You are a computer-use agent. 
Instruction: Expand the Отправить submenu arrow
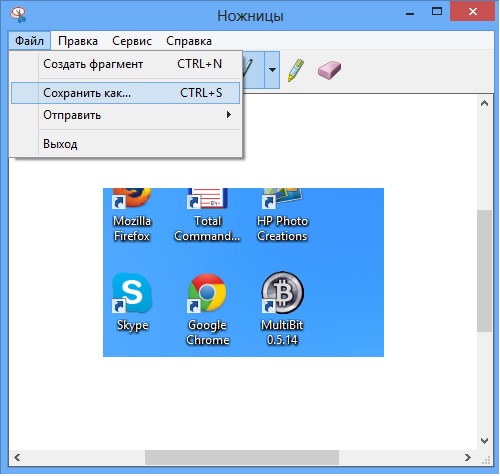(229, 115)
